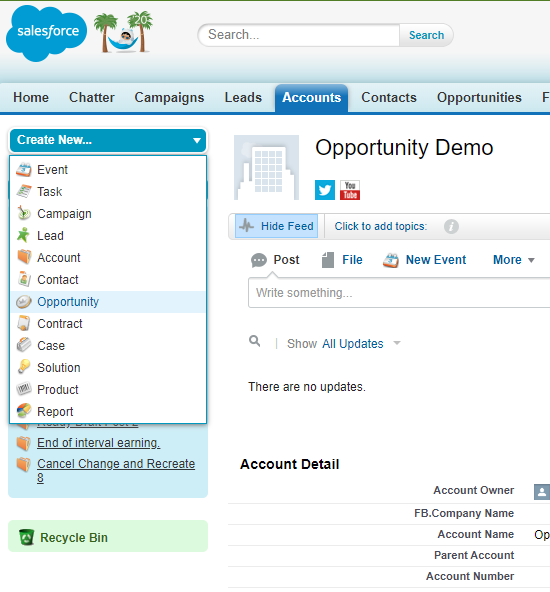
Task: Open the End of interval earning recent item
Action: [x=99, y=443]
